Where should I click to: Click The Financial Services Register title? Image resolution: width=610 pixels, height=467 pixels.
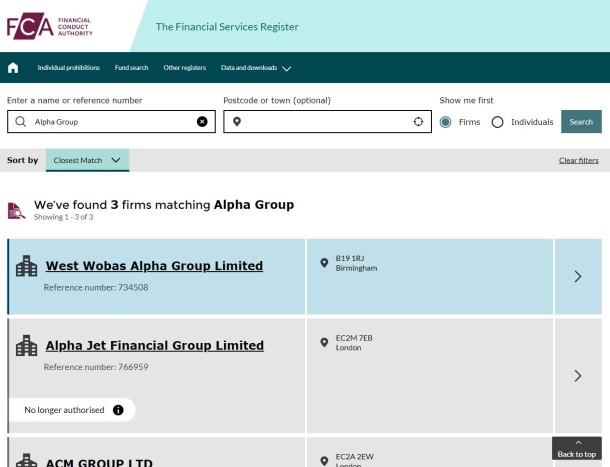tap(227, 27)
